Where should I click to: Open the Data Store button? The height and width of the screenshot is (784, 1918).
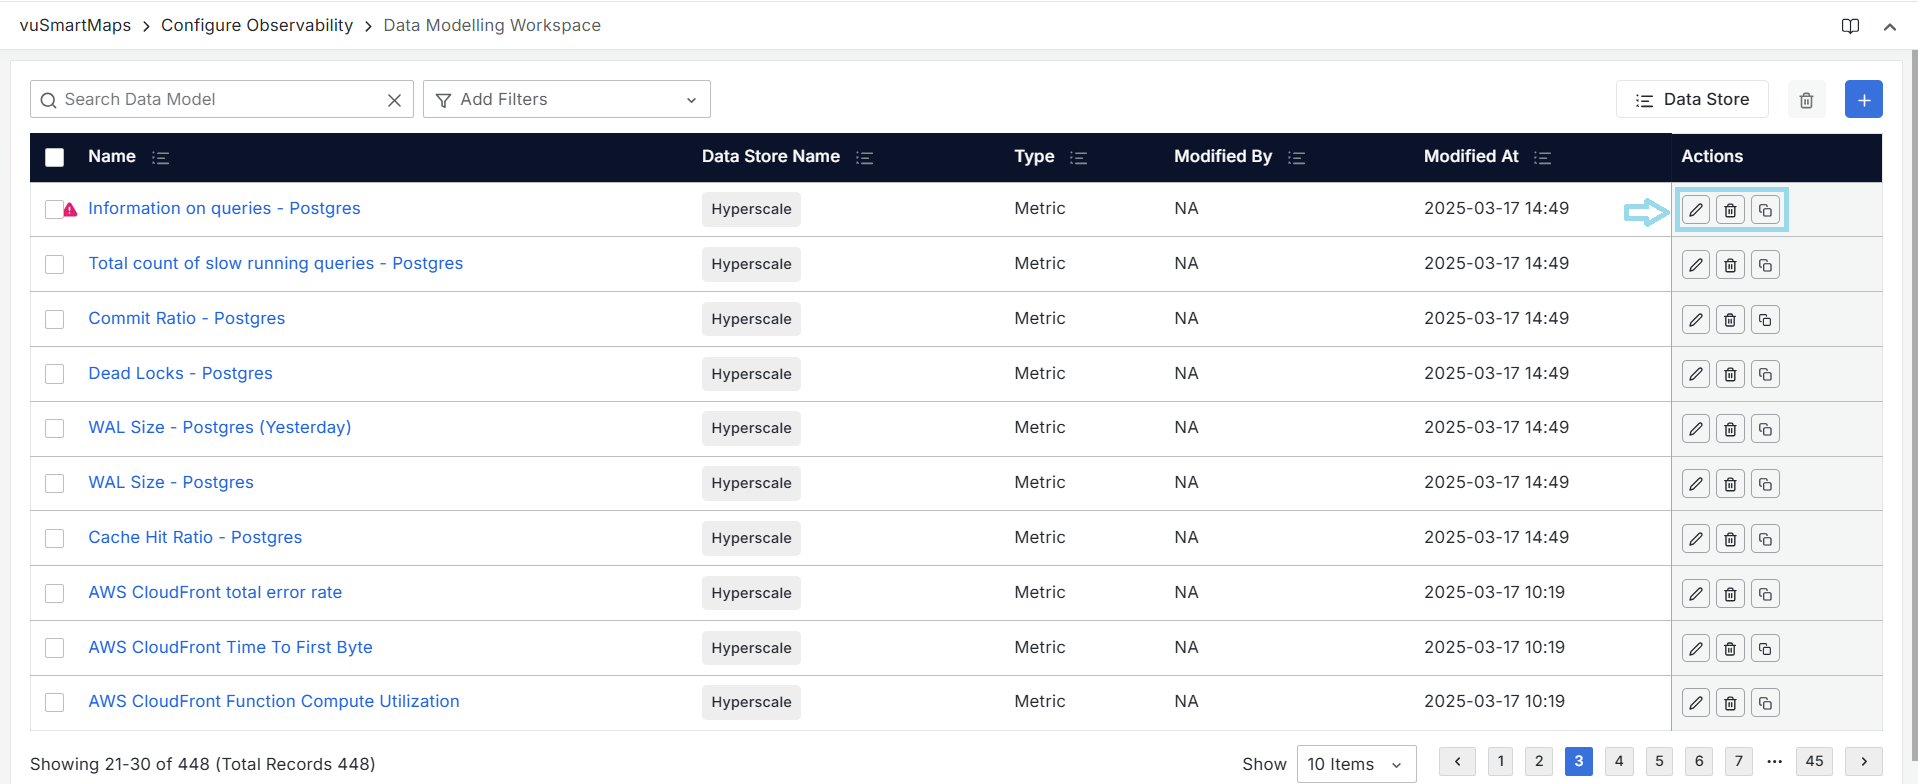coord(1692,100)
